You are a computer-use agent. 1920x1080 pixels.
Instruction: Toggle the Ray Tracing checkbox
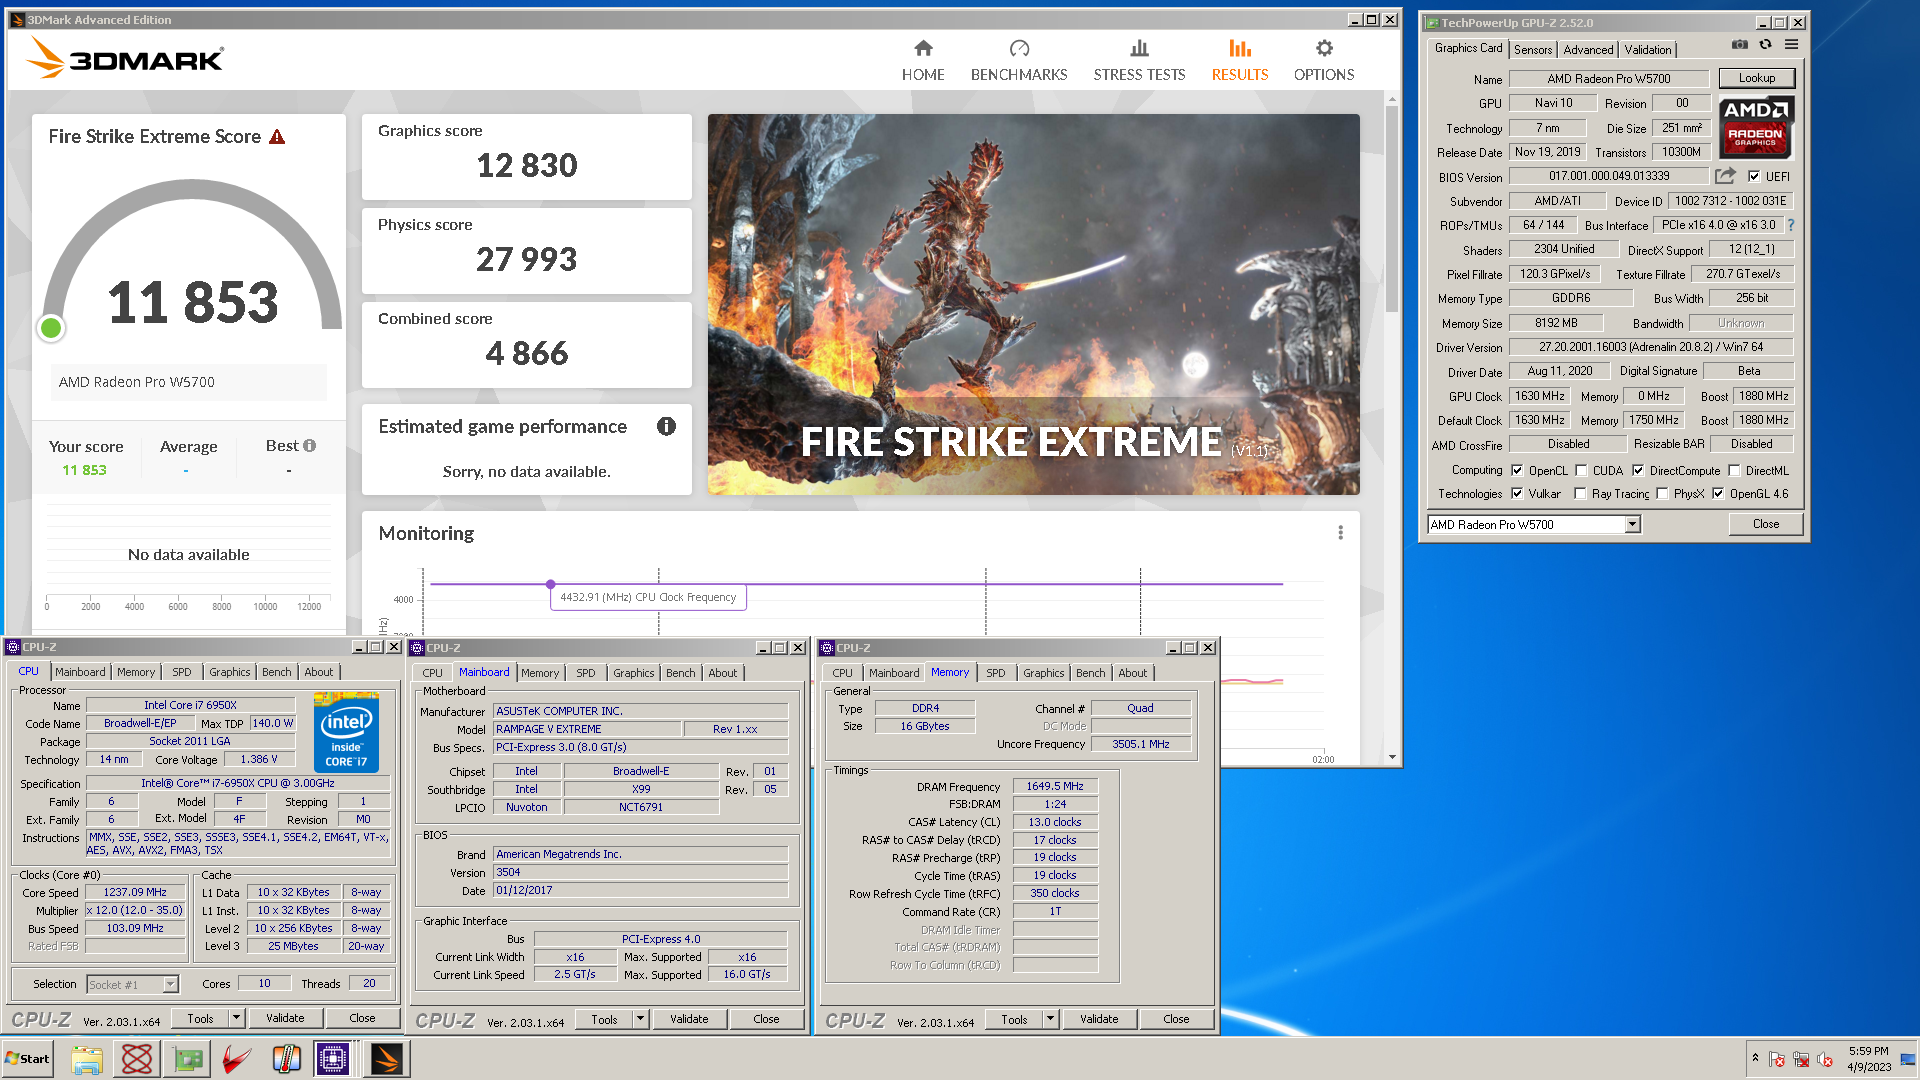point(1580,493)
